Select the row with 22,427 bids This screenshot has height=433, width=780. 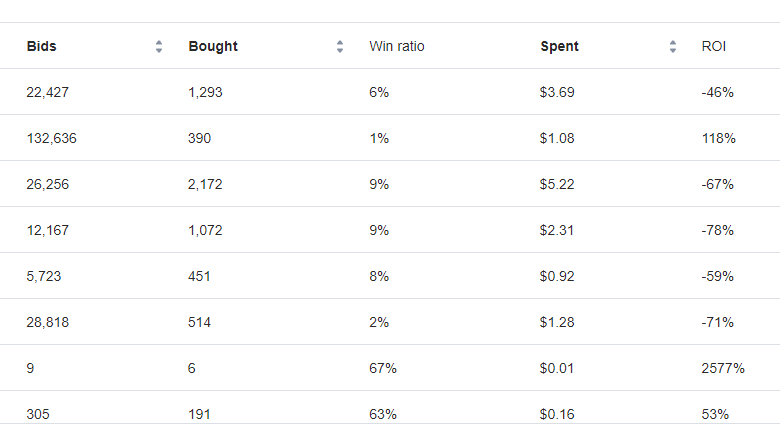click(390, 92)
